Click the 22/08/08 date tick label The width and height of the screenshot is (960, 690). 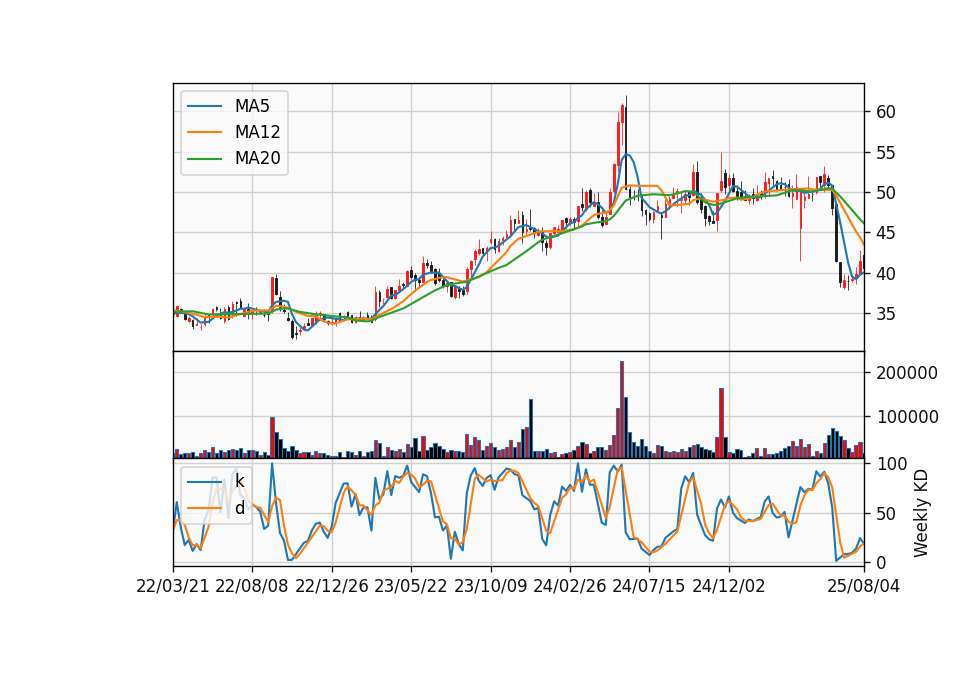252,586
